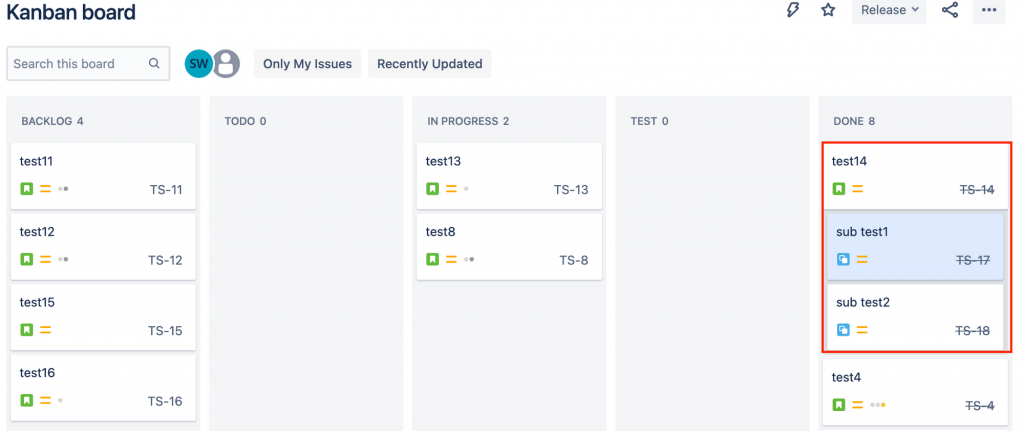Open issue key TS-12 link

(165, 260)
